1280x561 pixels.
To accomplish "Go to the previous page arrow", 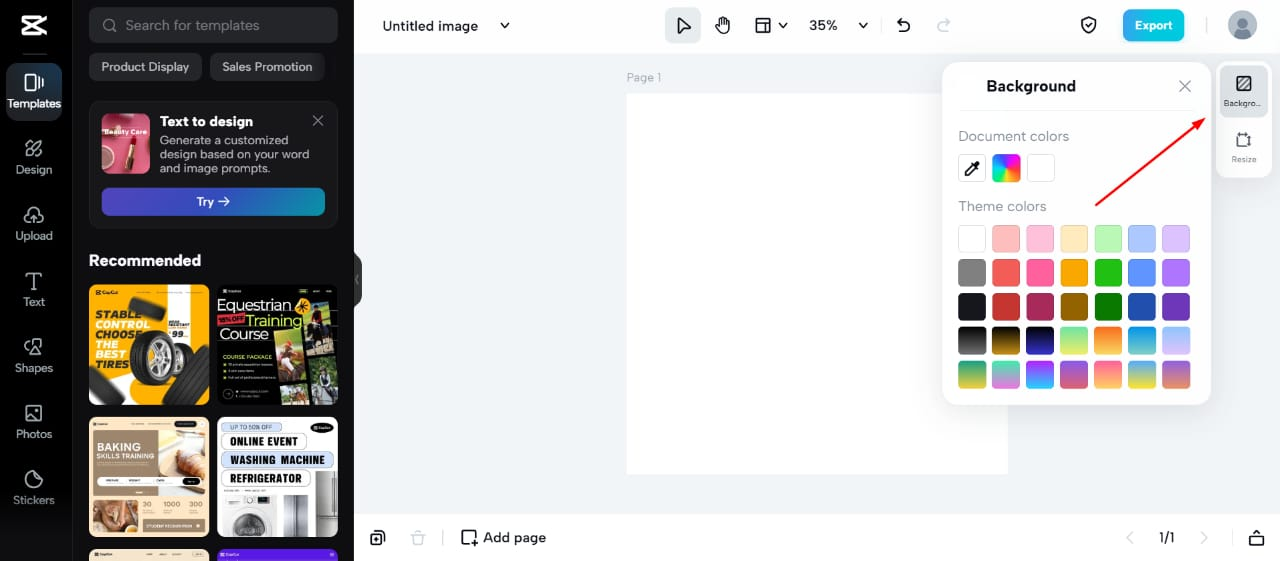I will [1130, 538].
